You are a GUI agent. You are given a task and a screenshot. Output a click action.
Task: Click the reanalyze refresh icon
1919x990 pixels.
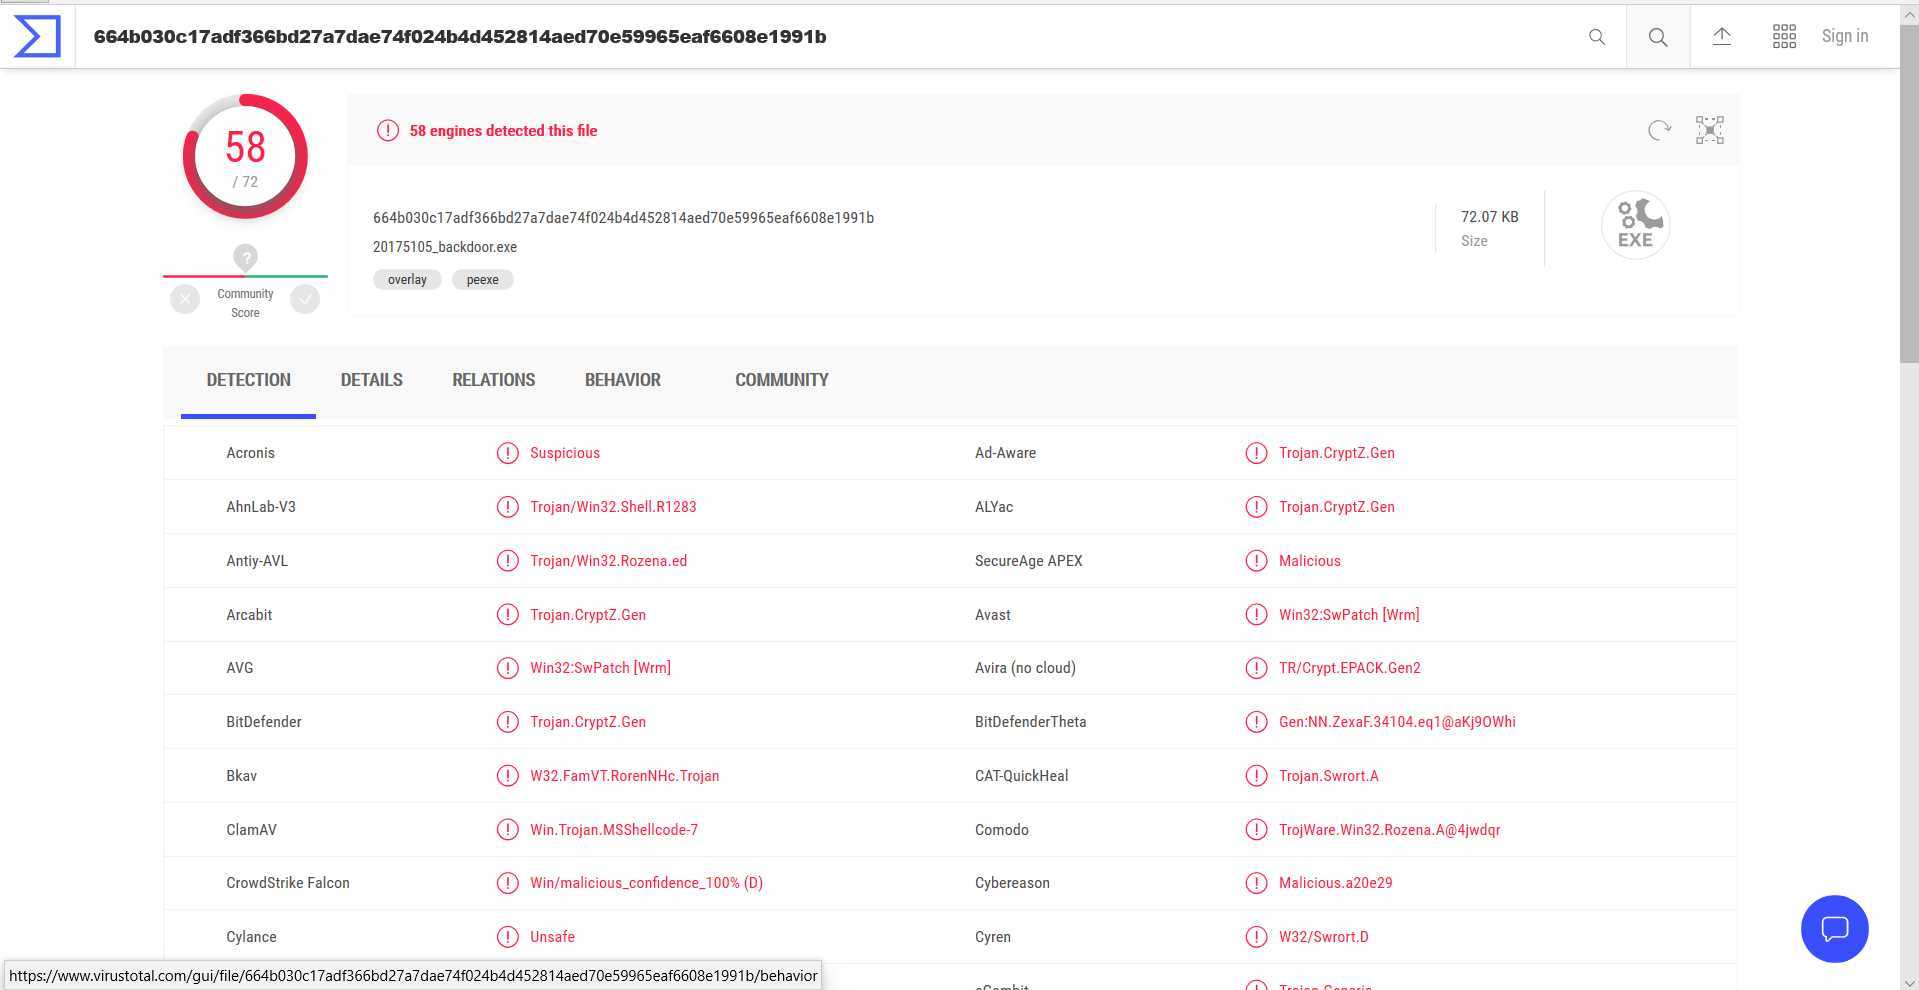1659,130
